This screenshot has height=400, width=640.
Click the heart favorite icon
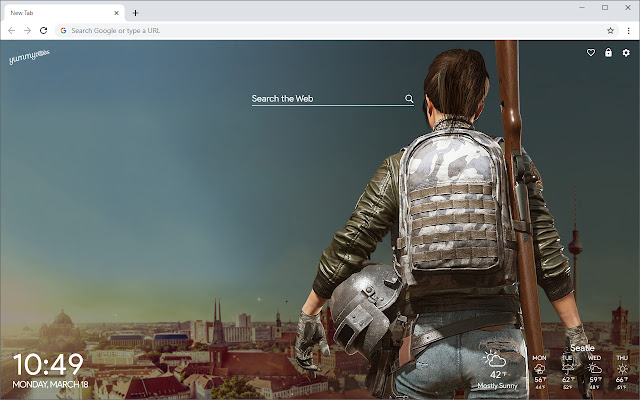591,53
